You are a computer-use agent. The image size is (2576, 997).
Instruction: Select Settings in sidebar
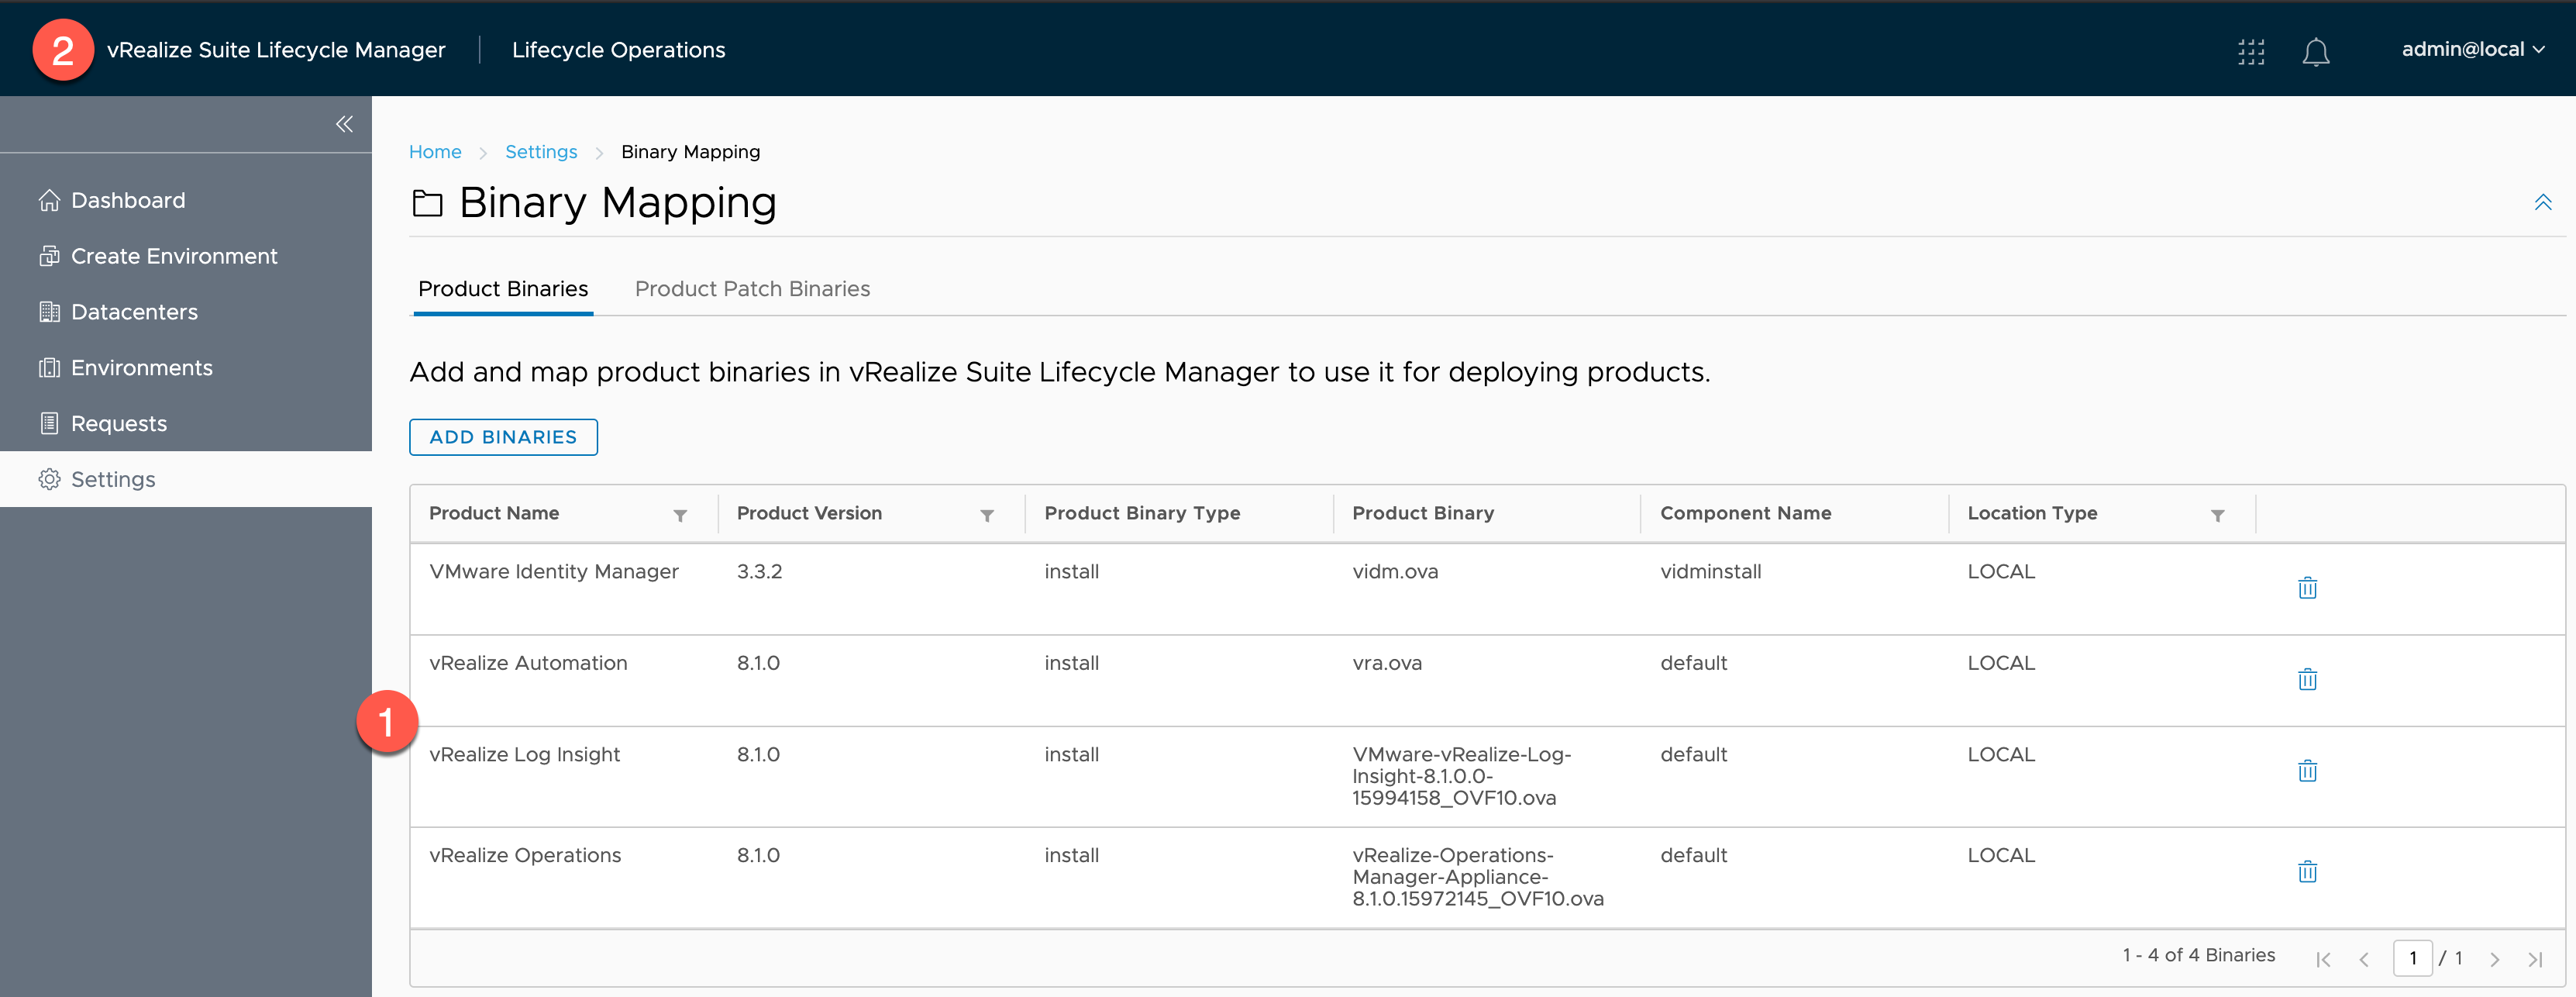click(x=186, y=479)
